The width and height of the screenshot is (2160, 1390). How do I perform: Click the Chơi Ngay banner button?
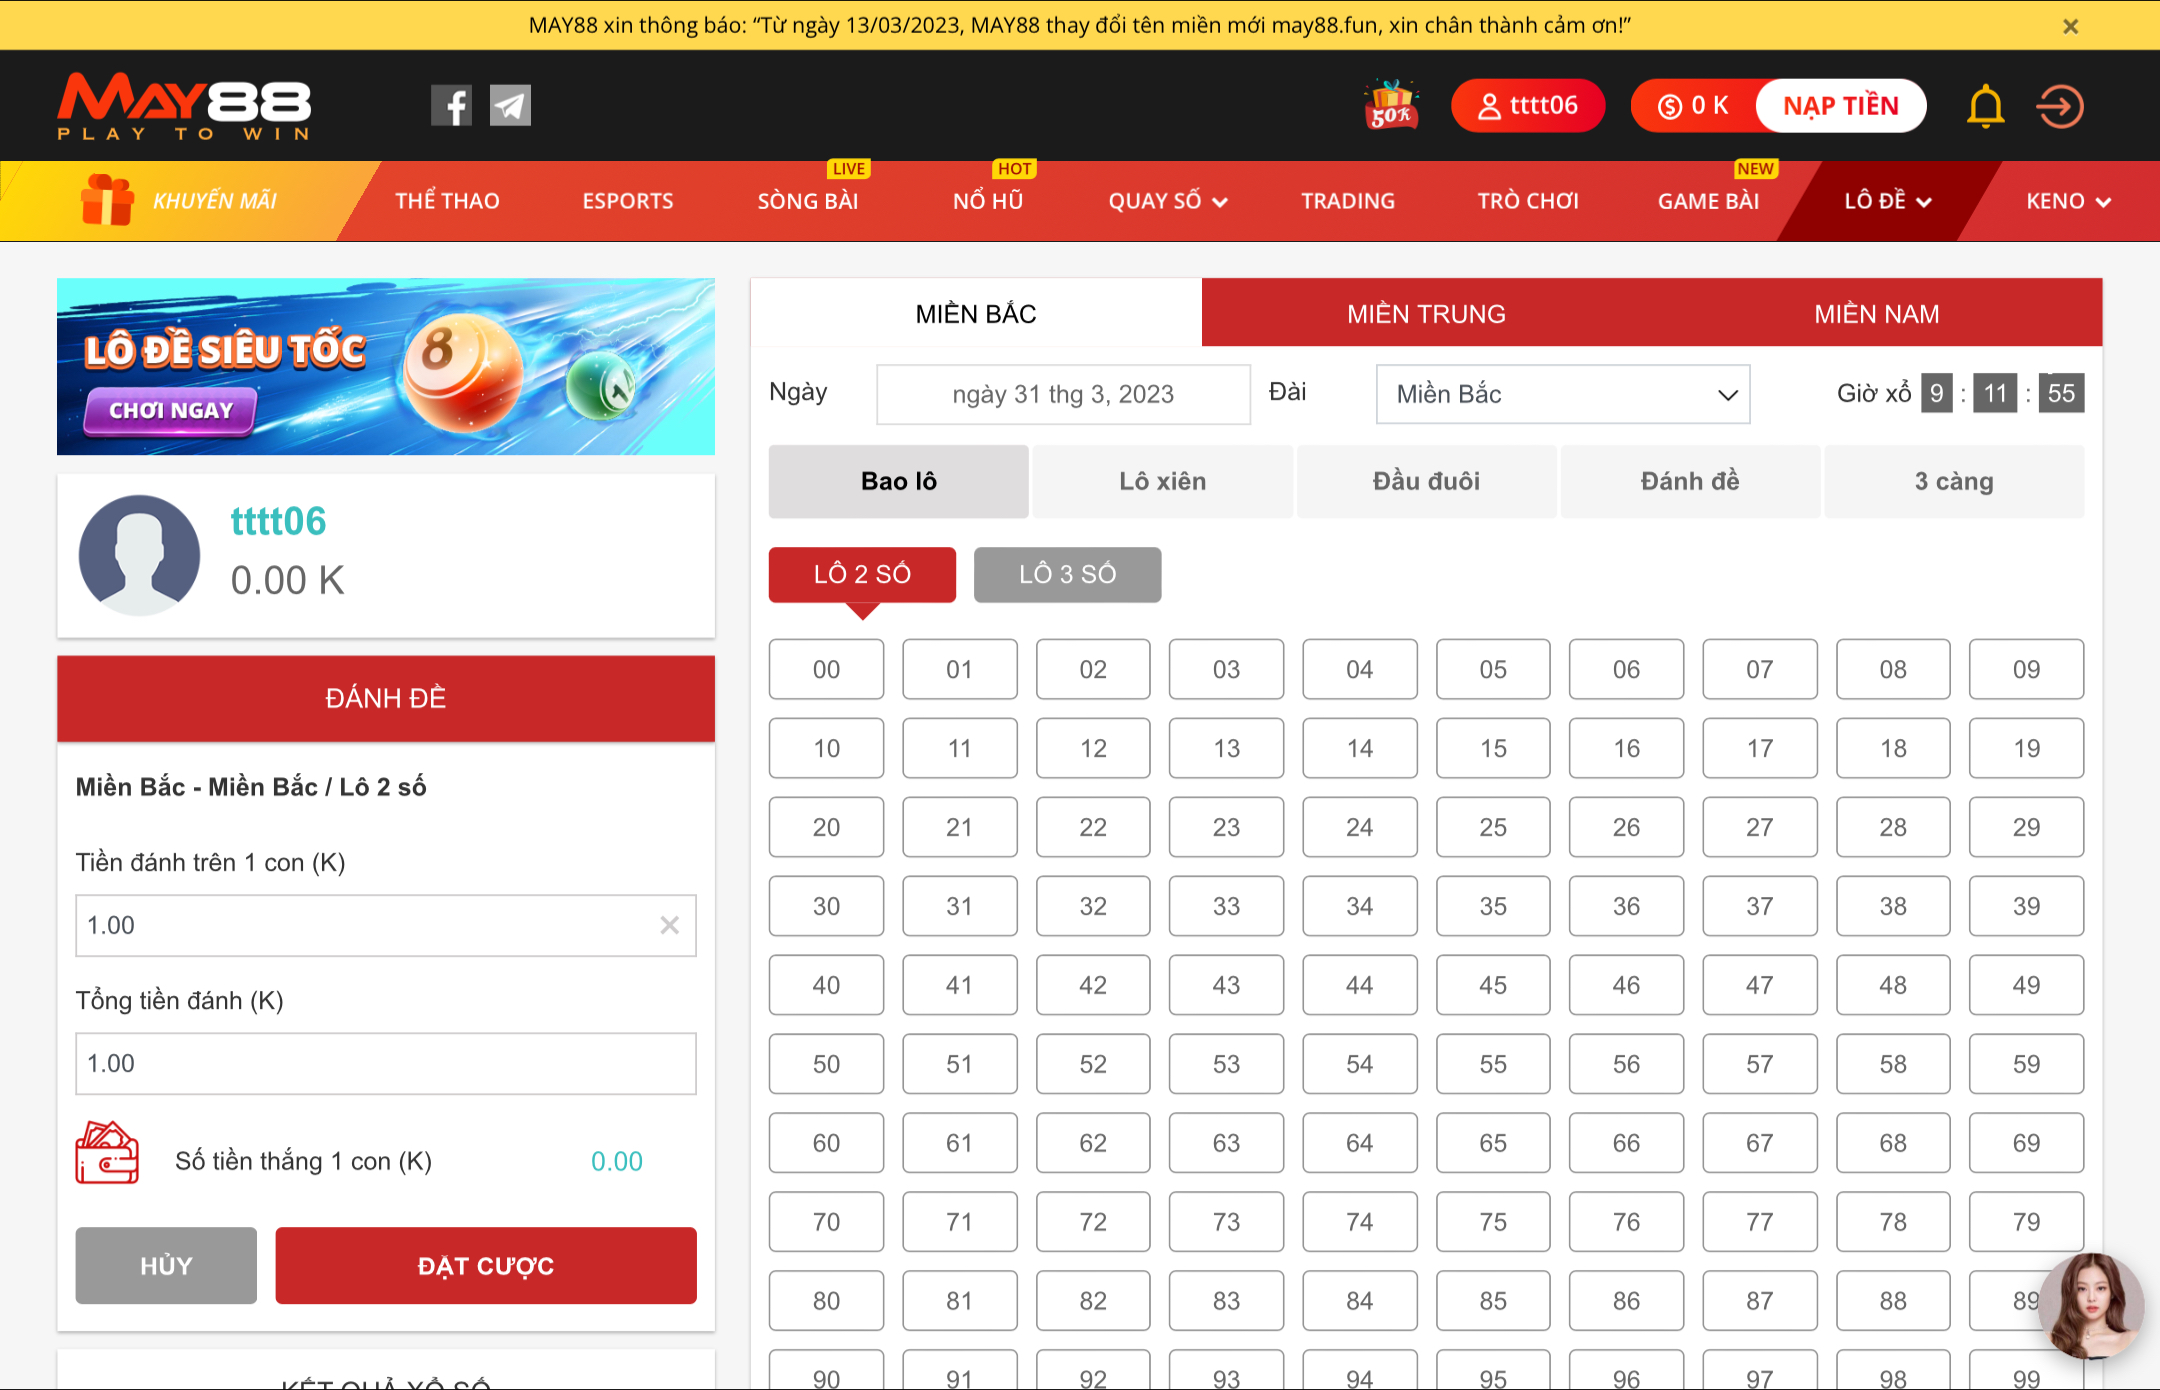click(170, 411)
